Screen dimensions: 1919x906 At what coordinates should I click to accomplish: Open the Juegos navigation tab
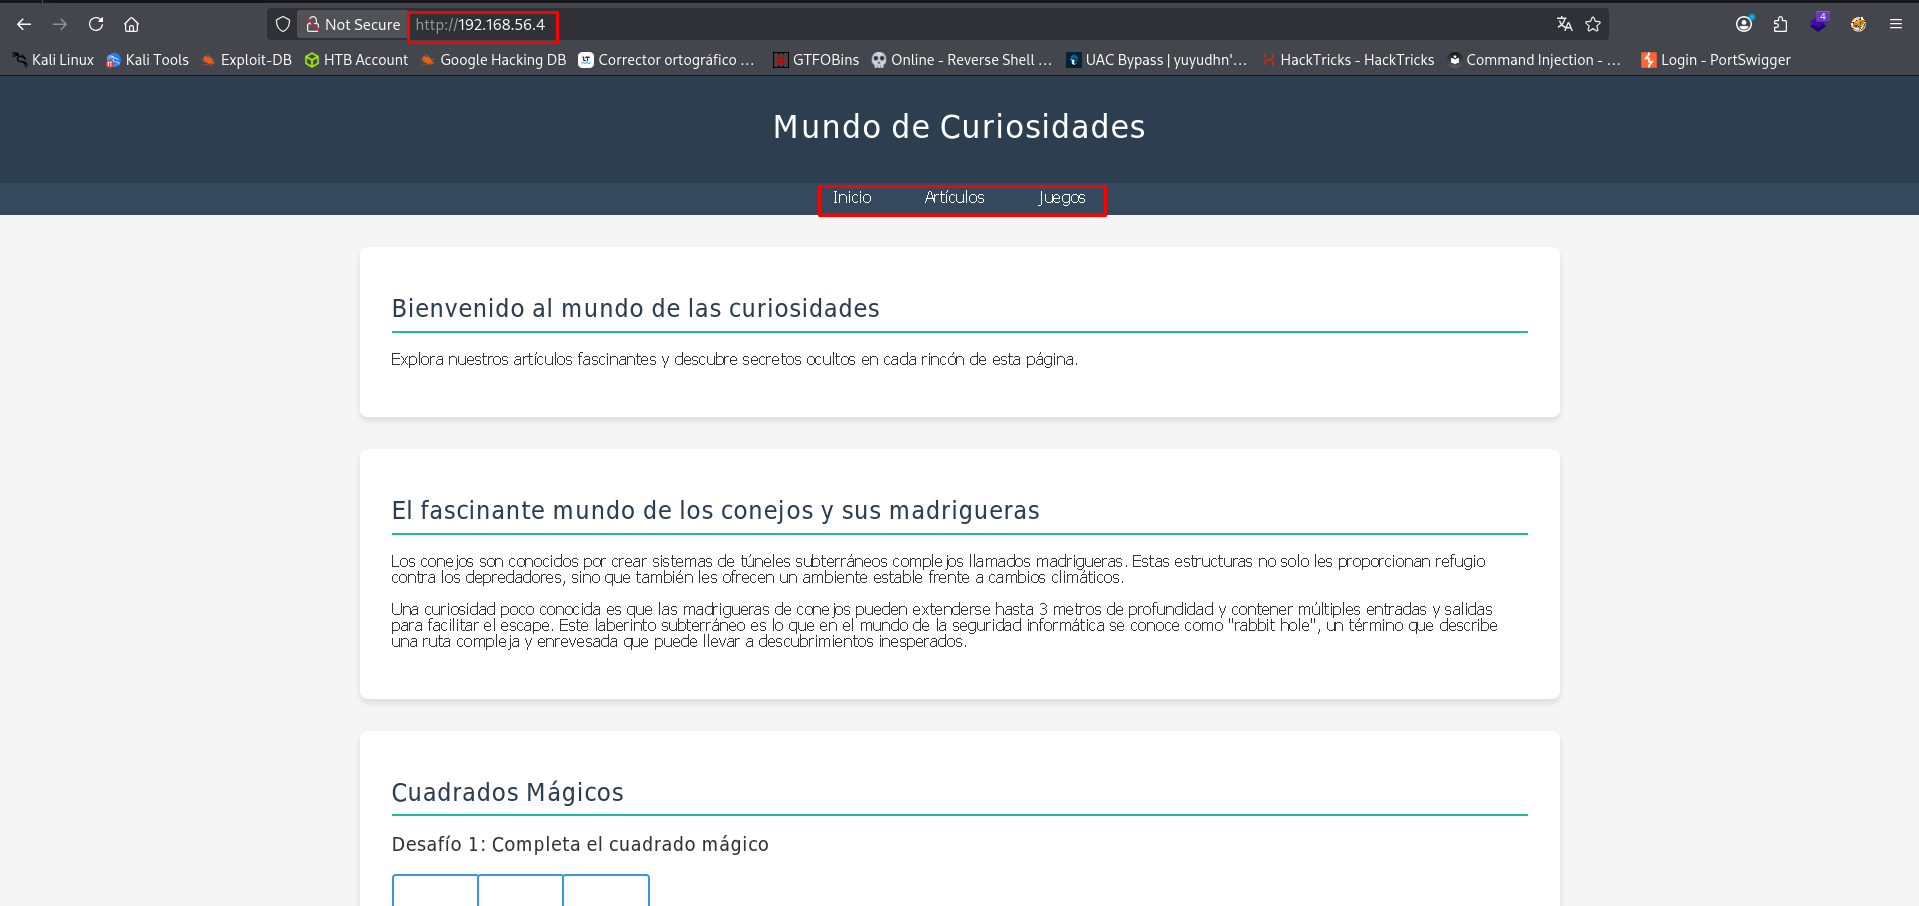pyautogui.click(x=1061, y=198)
